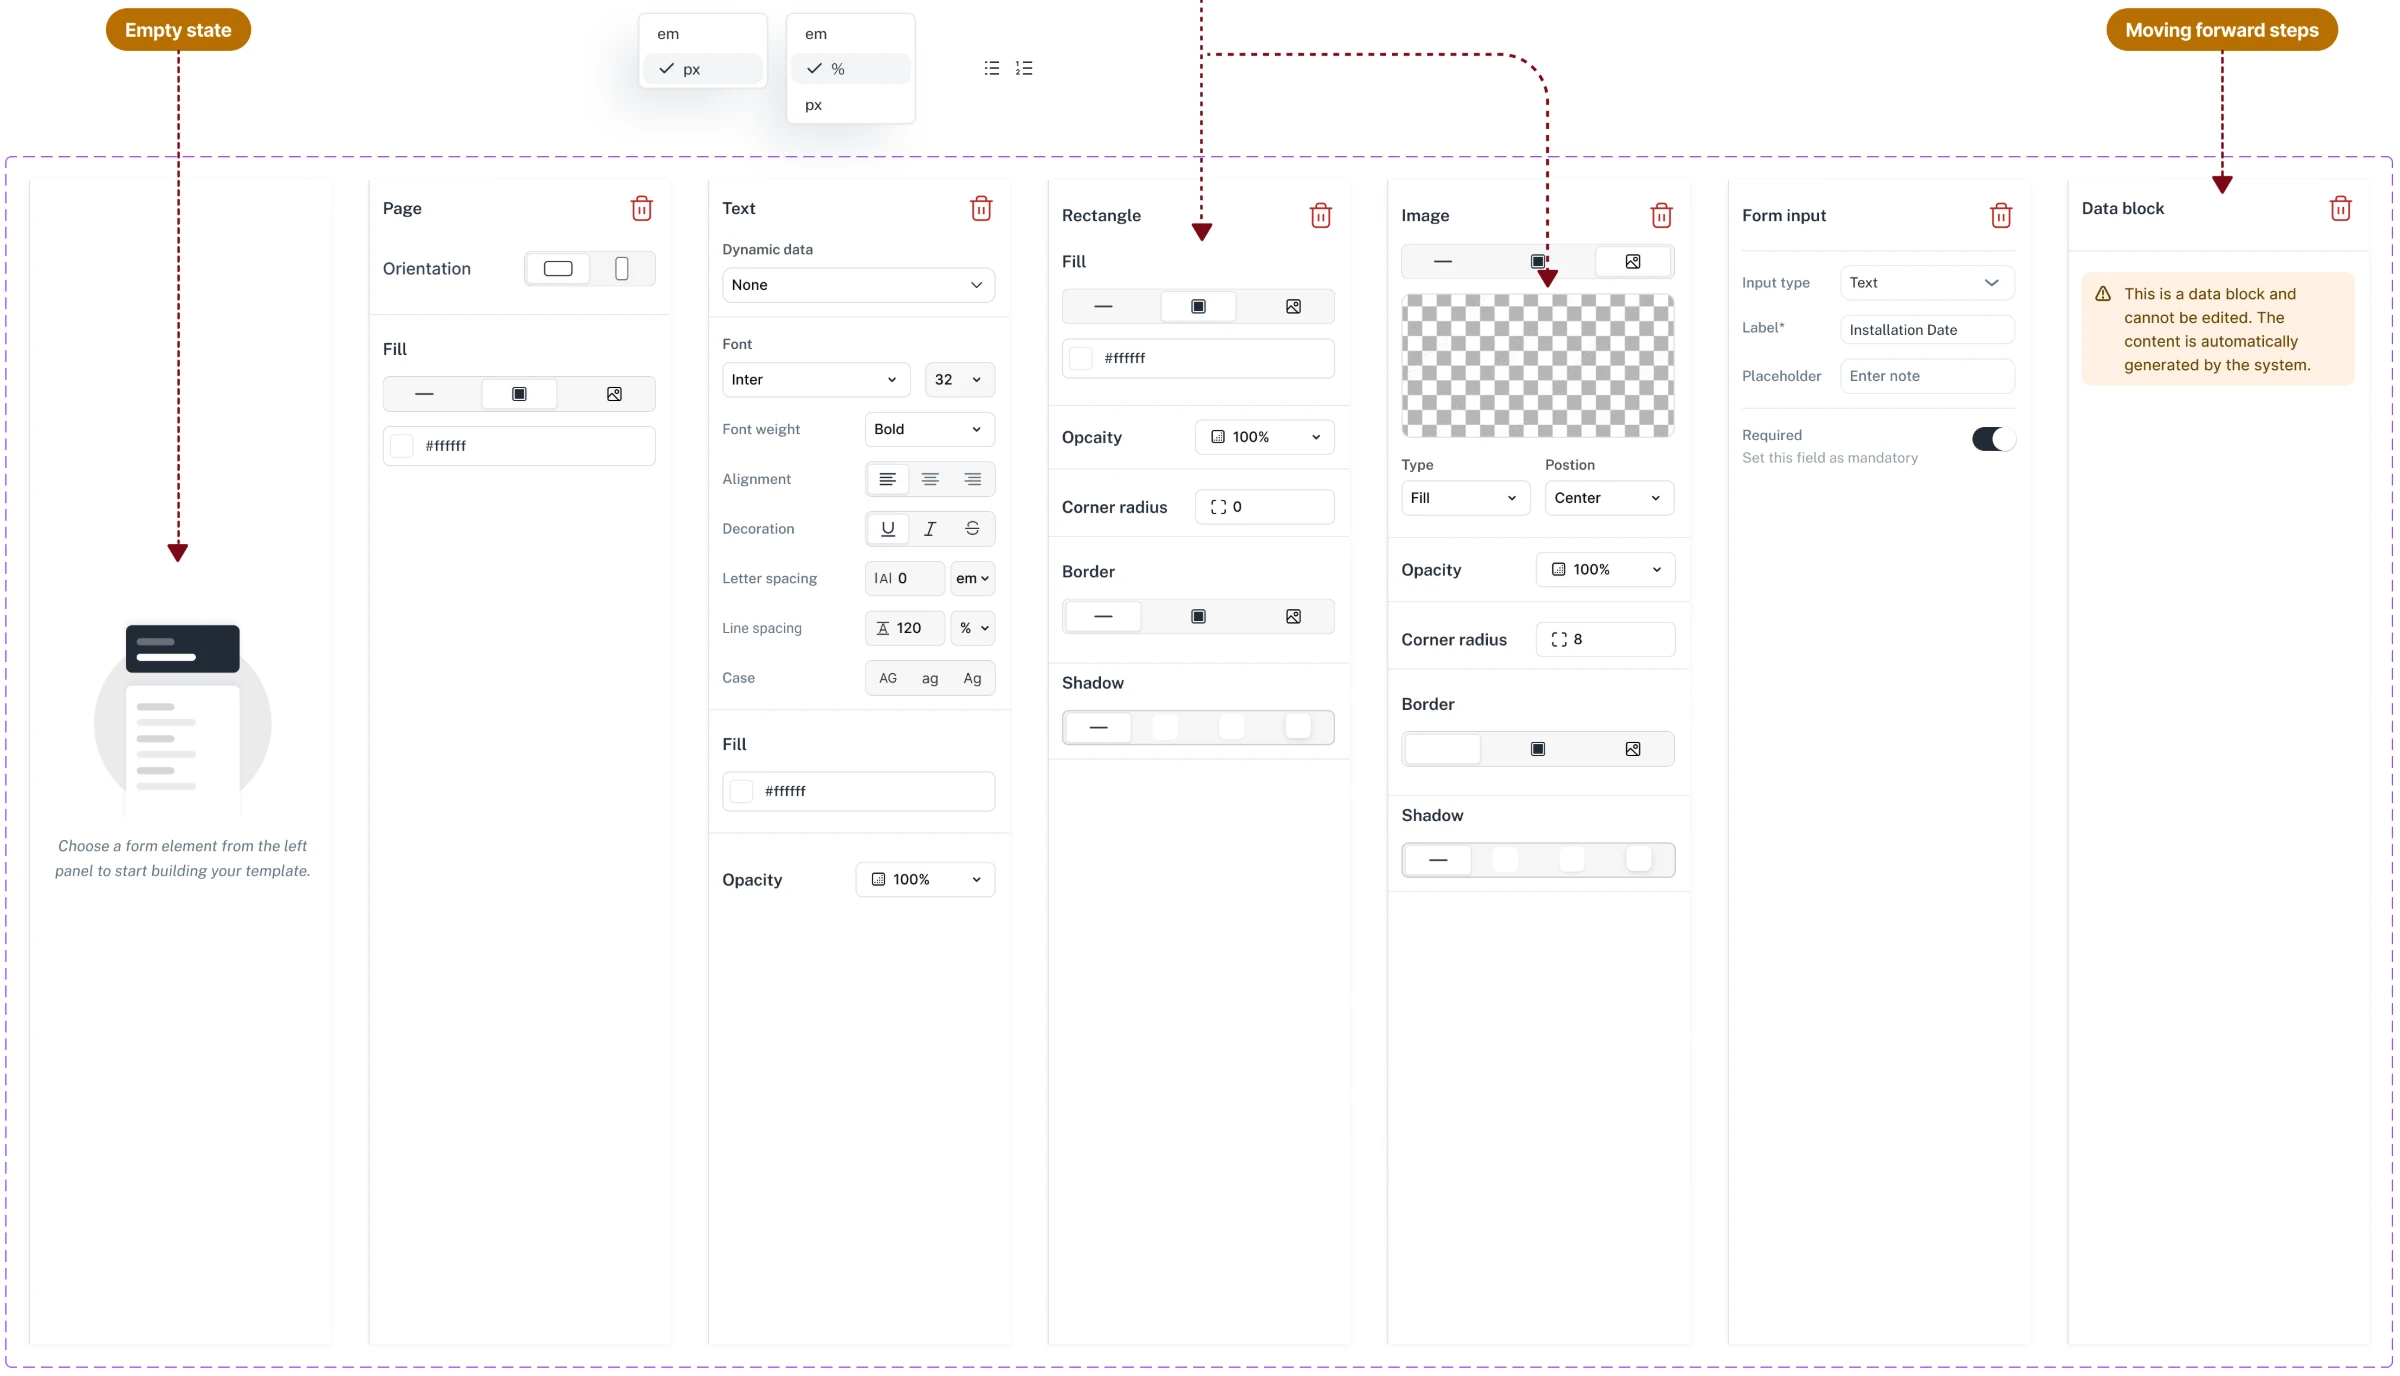The image size is (2400, 1376).
Task: Click the Installation Date label field
Action: point(1927,330)
